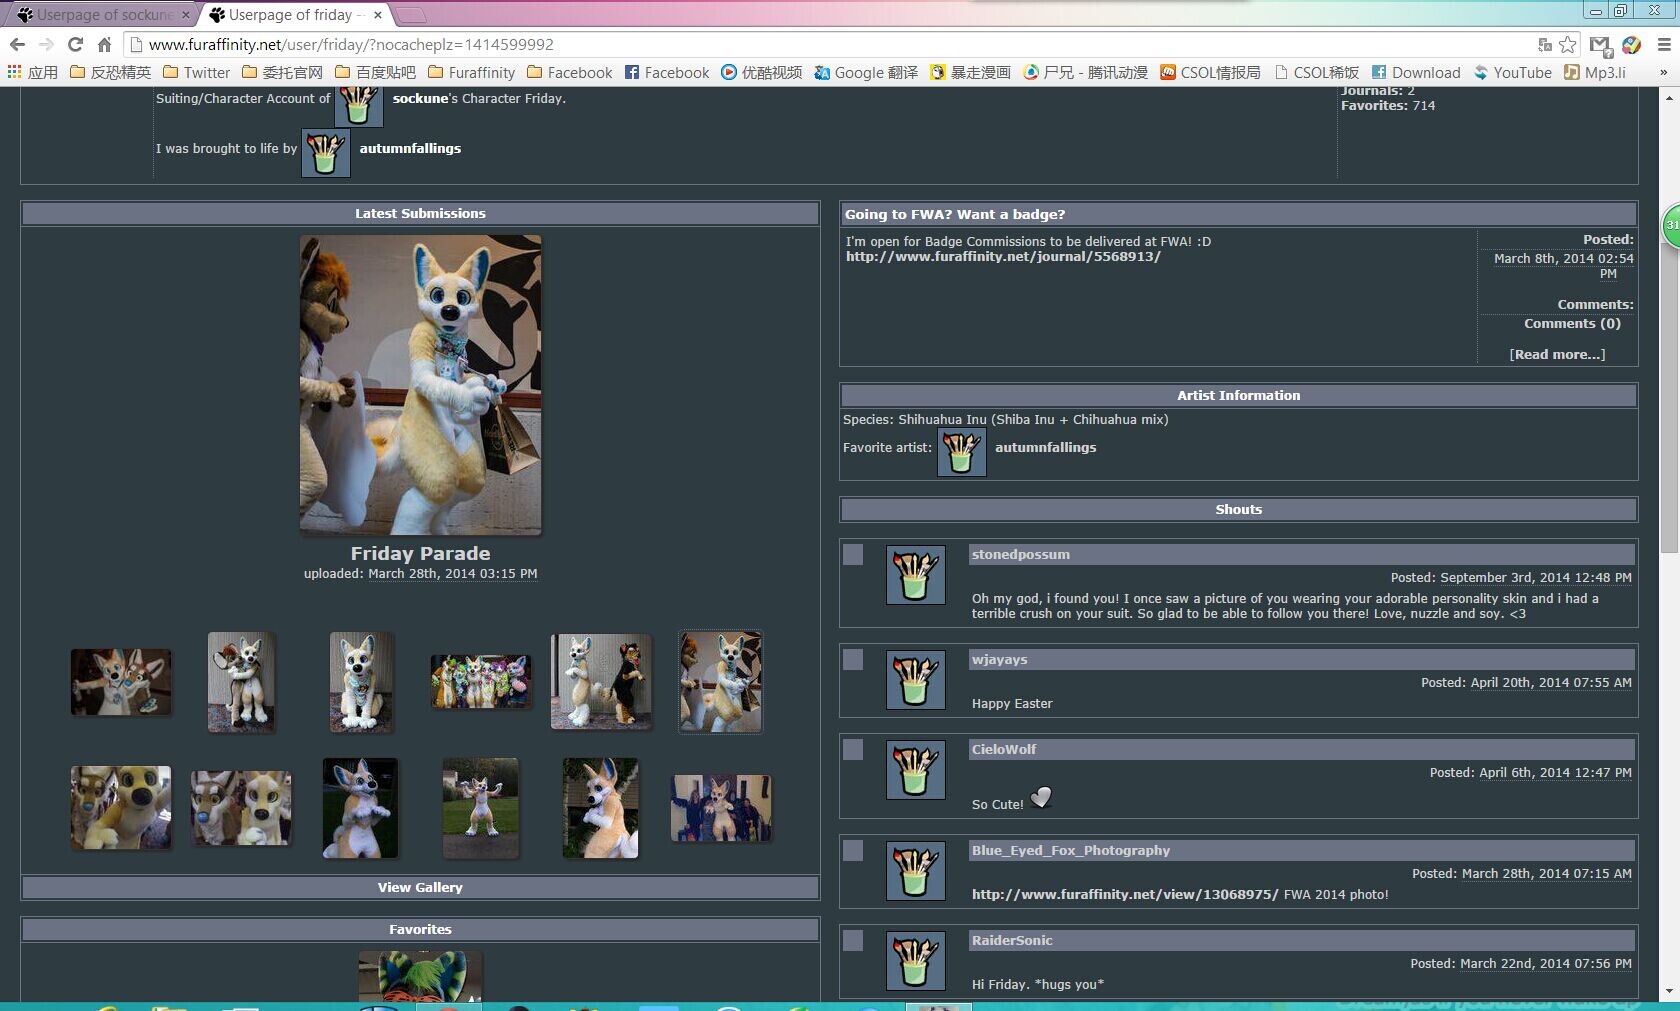Click the browser reload button
This screenshot has height=1011, width=1680.
pyautogui.click(x=75, y=44)
